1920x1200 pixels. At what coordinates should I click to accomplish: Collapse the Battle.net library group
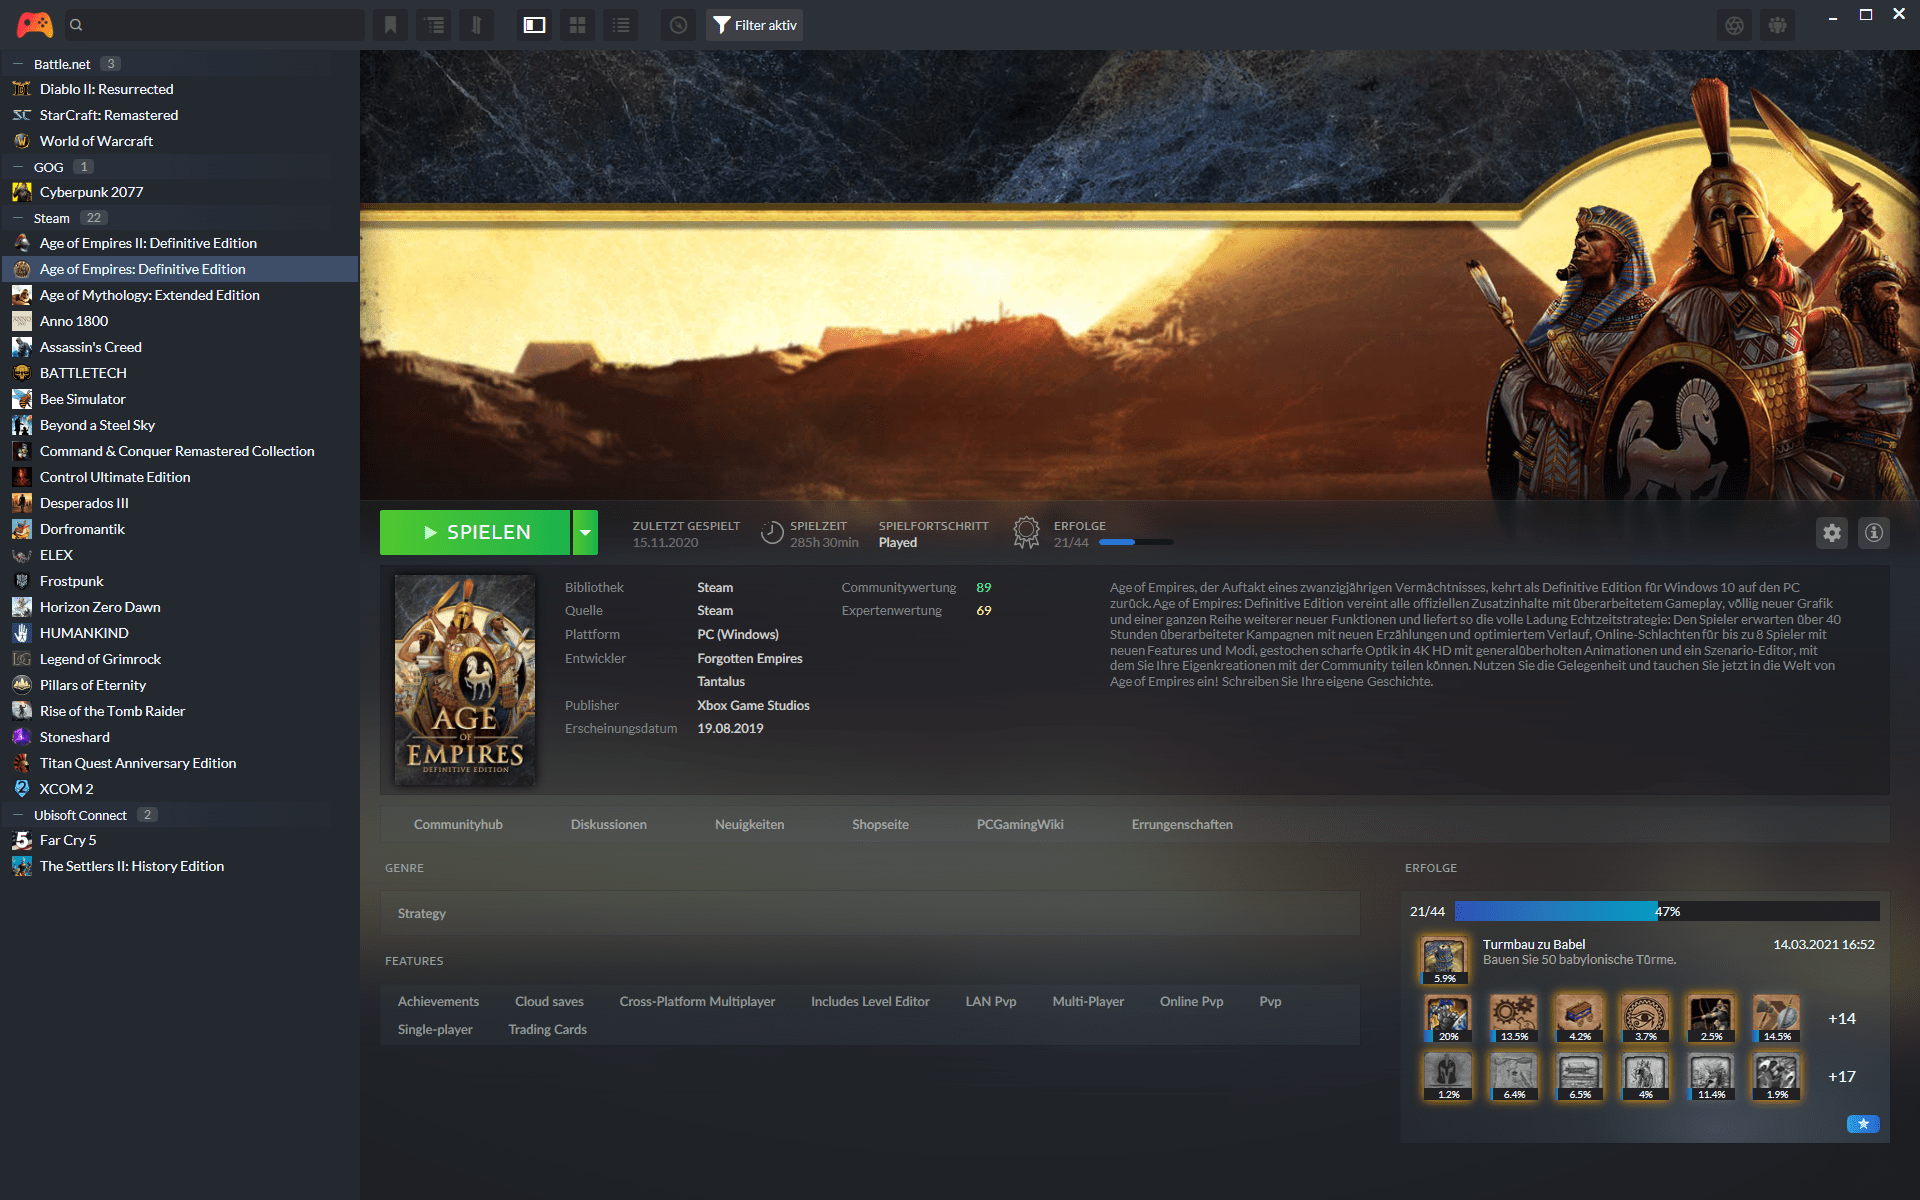pyautogui.click(x=17, y=64)
